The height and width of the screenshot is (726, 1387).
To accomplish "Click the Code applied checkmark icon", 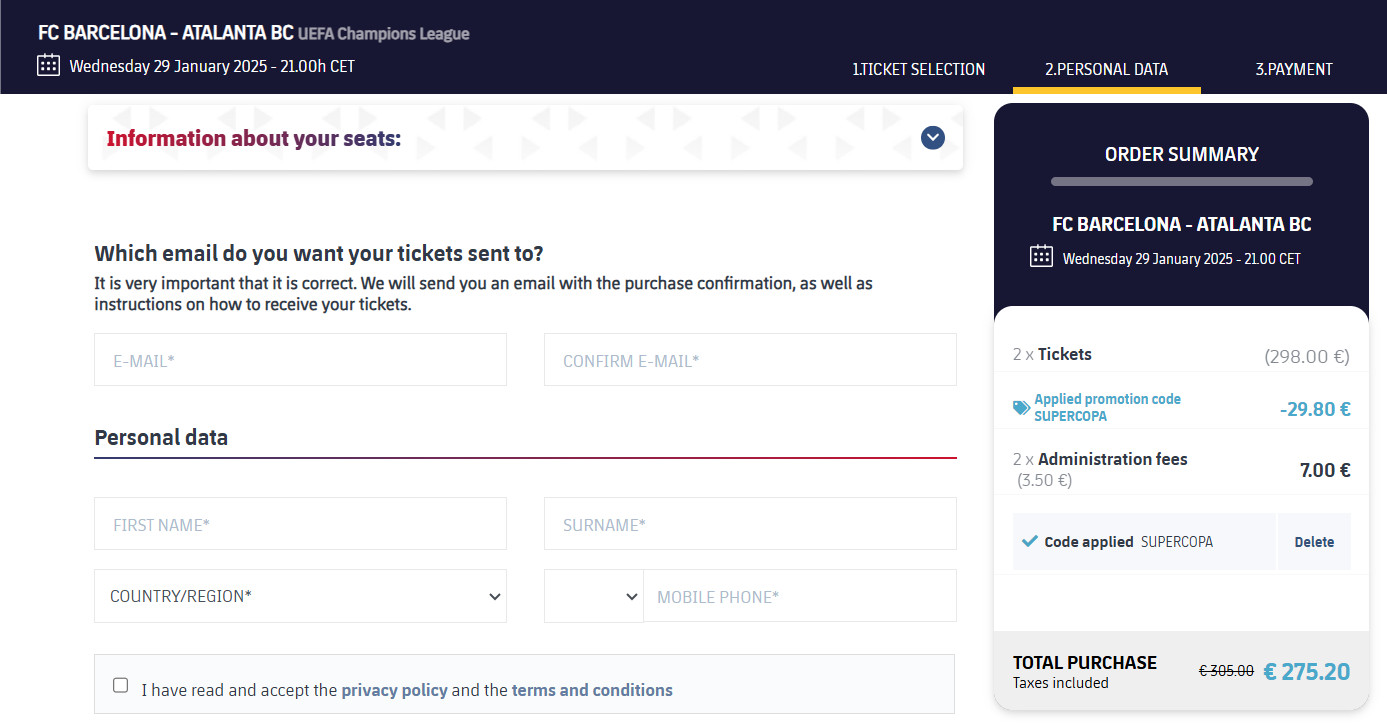I will tap(1029, 541).
